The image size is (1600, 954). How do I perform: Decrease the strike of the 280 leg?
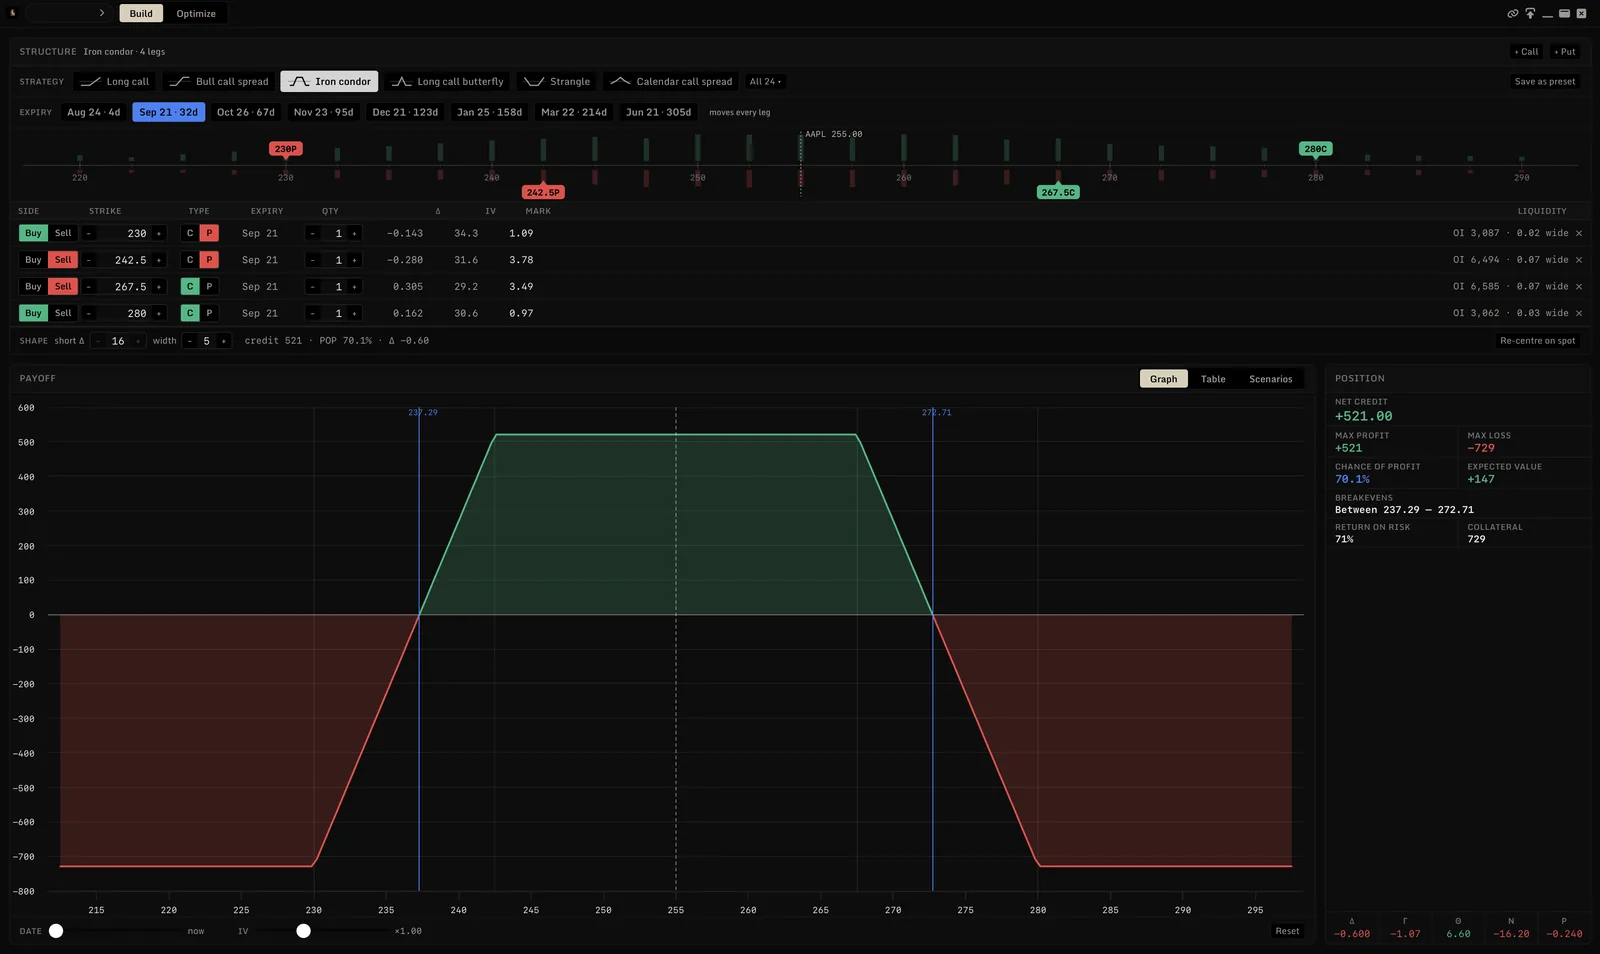click(x=89, y=313)
